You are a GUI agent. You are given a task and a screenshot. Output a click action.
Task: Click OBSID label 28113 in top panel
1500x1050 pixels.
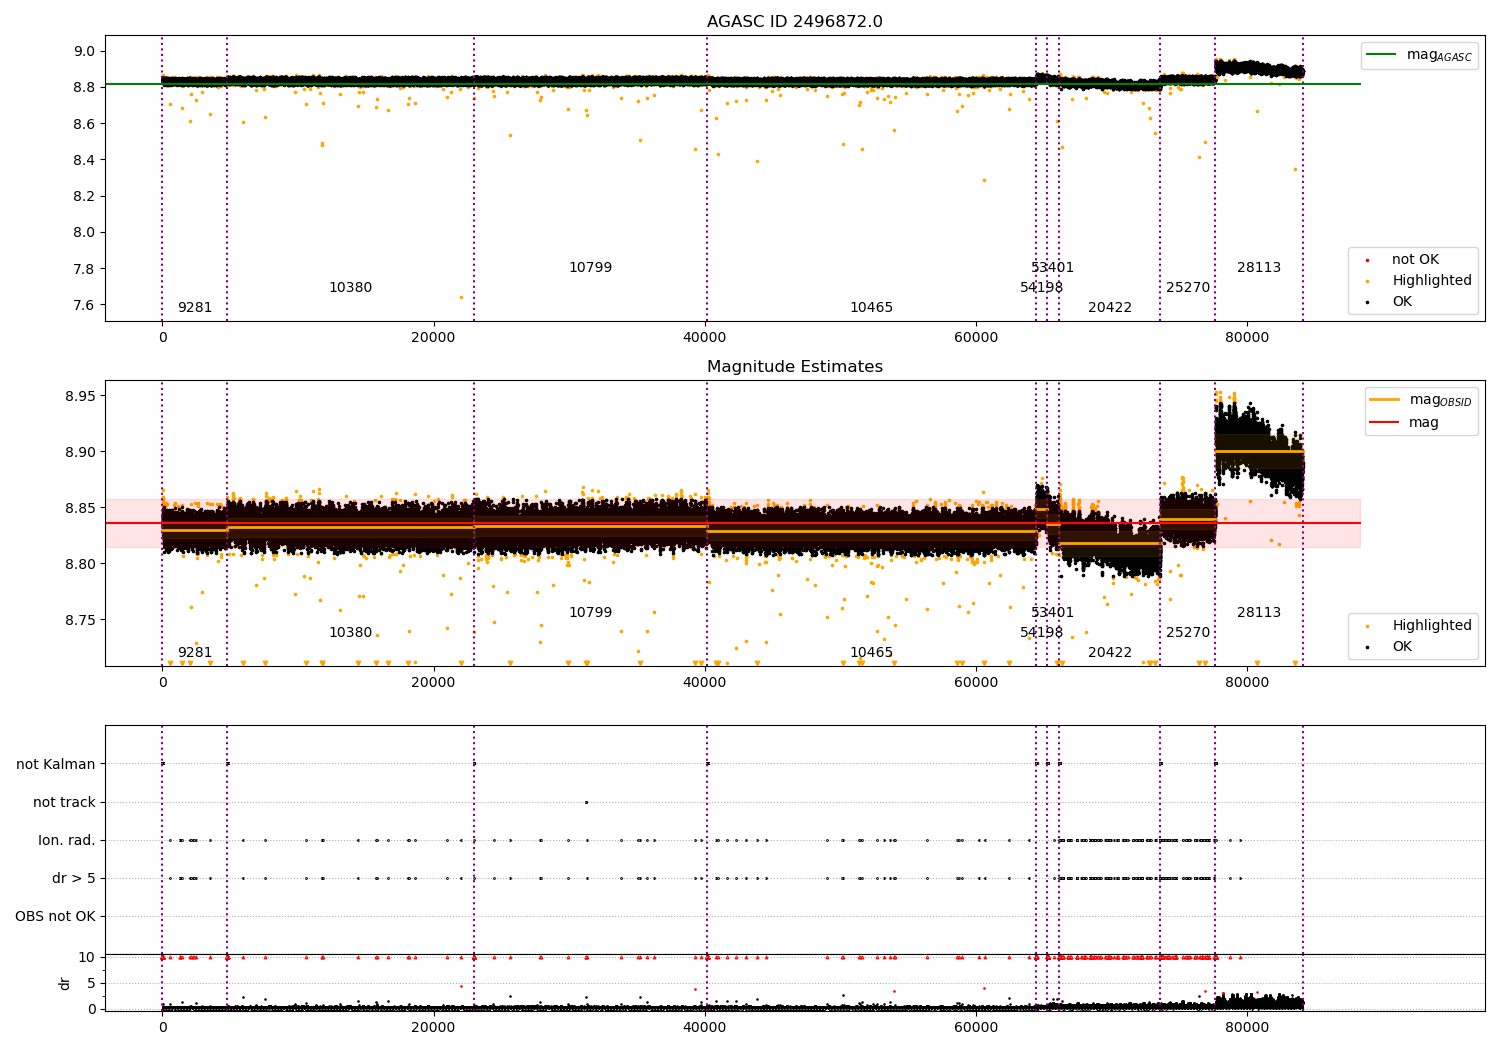point(1259,267)
